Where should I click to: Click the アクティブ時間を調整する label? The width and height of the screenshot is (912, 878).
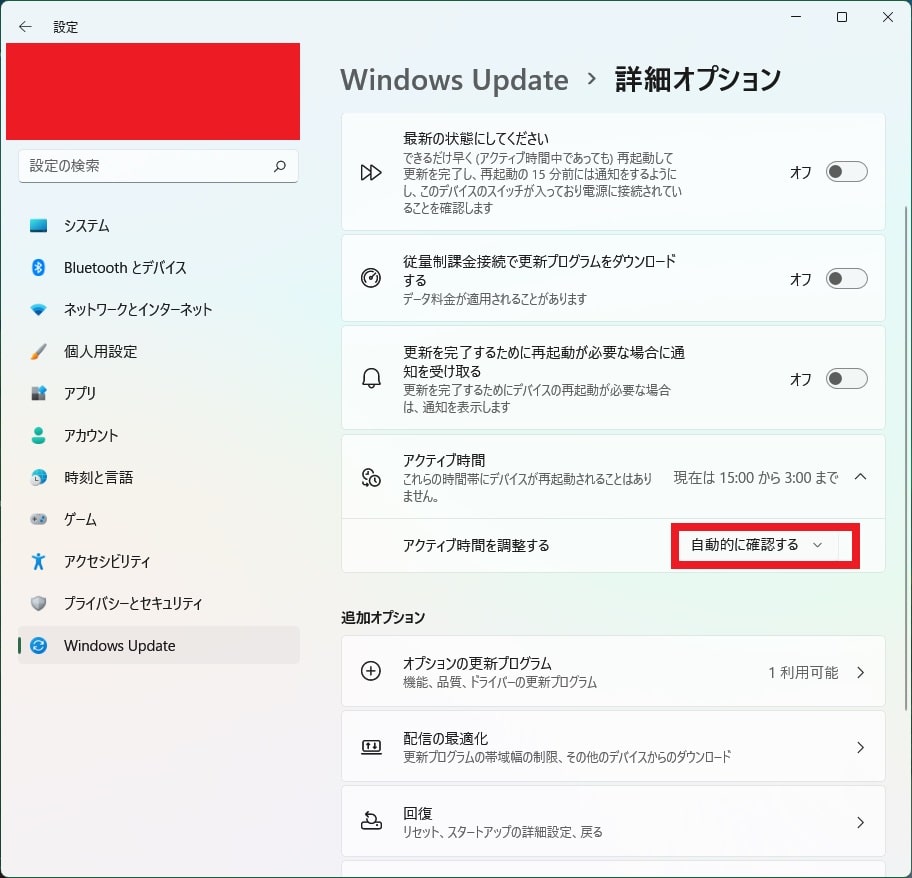click(476, 545)
